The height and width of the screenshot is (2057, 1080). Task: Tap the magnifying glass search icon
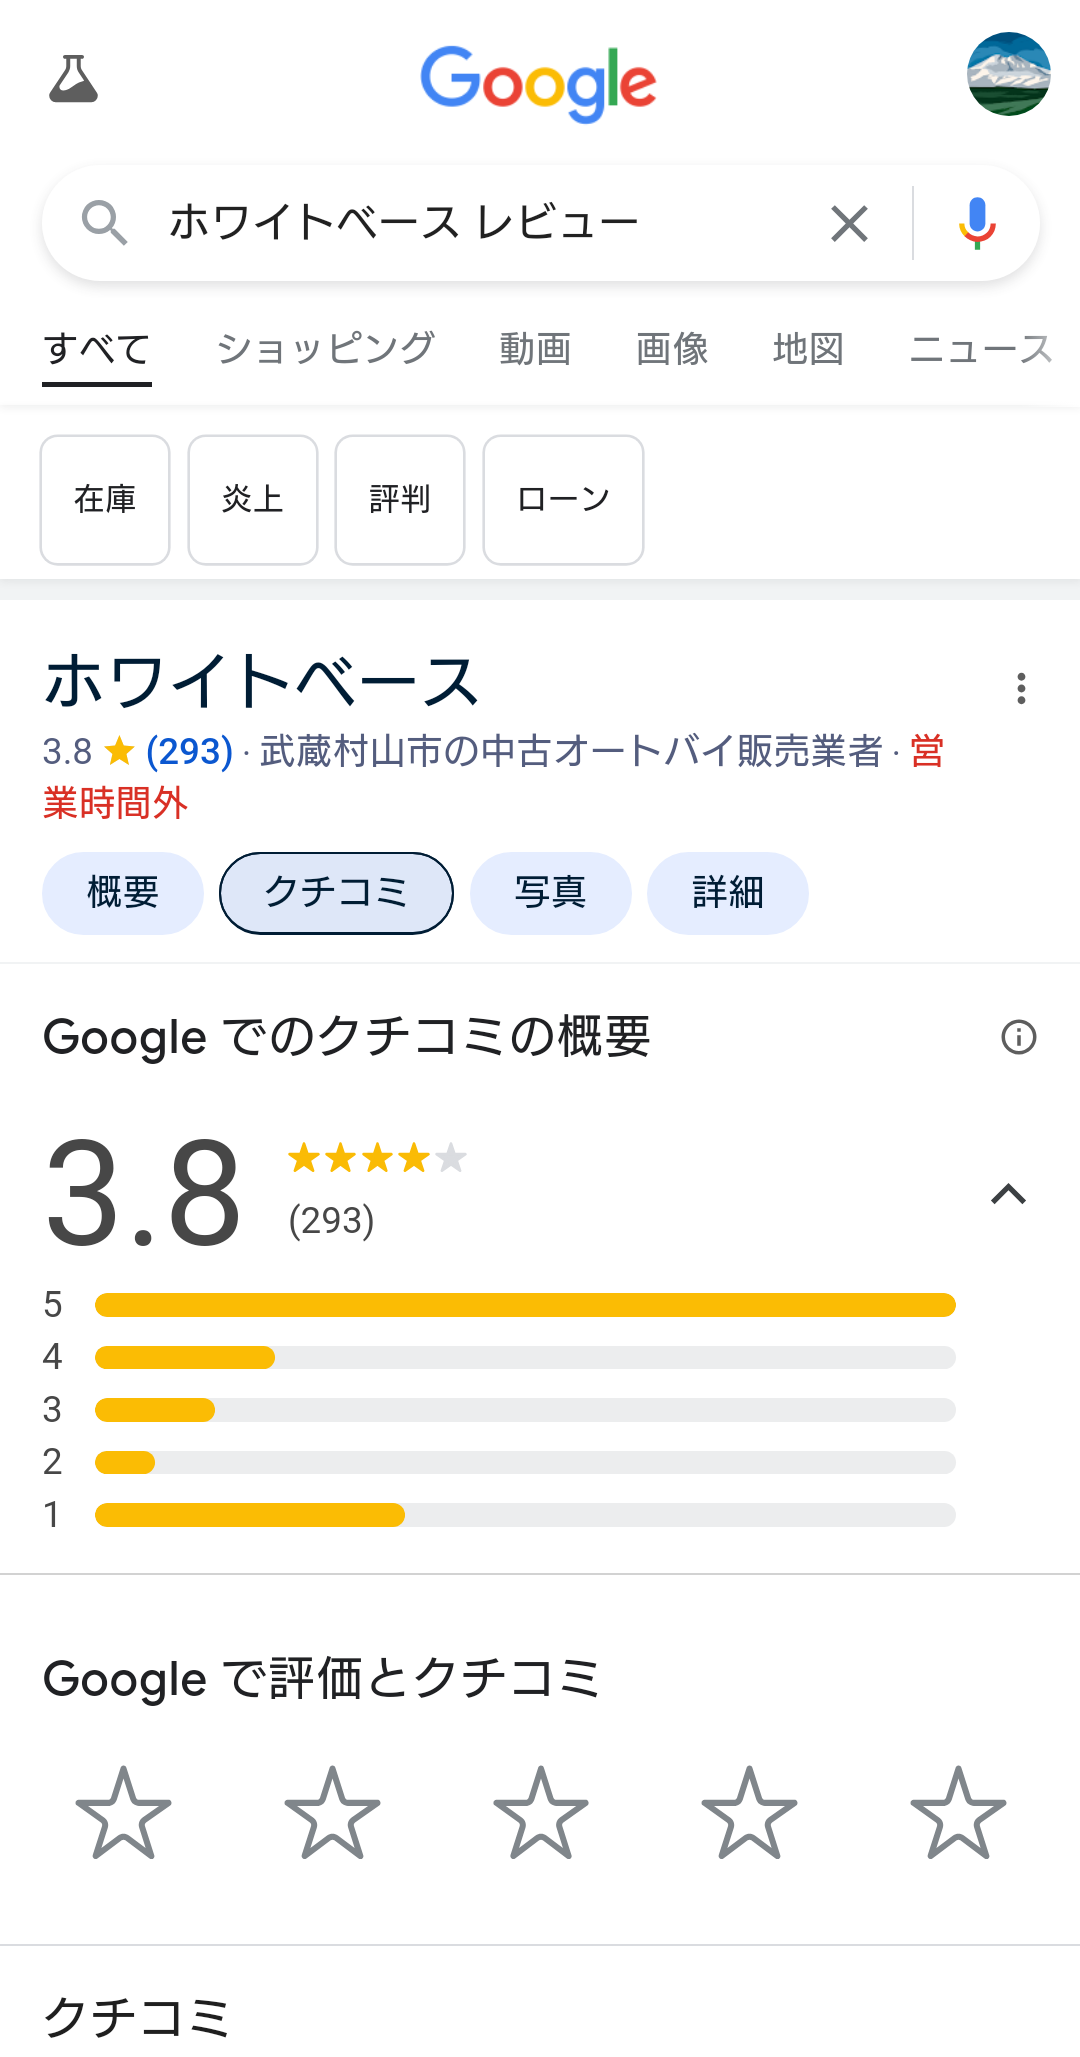[104, 223]
